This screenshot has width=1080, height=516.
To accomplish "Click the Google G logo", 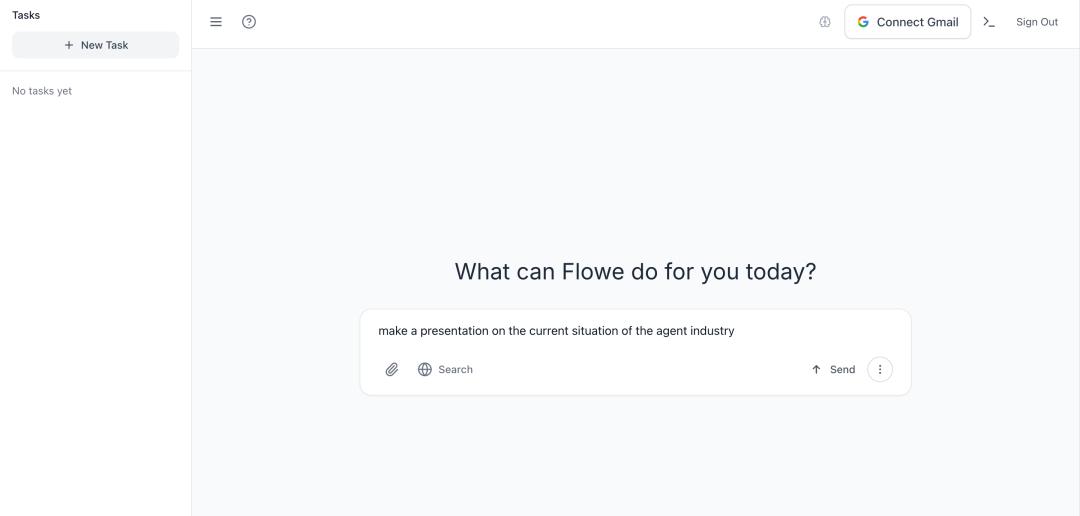I will (863, 22).
